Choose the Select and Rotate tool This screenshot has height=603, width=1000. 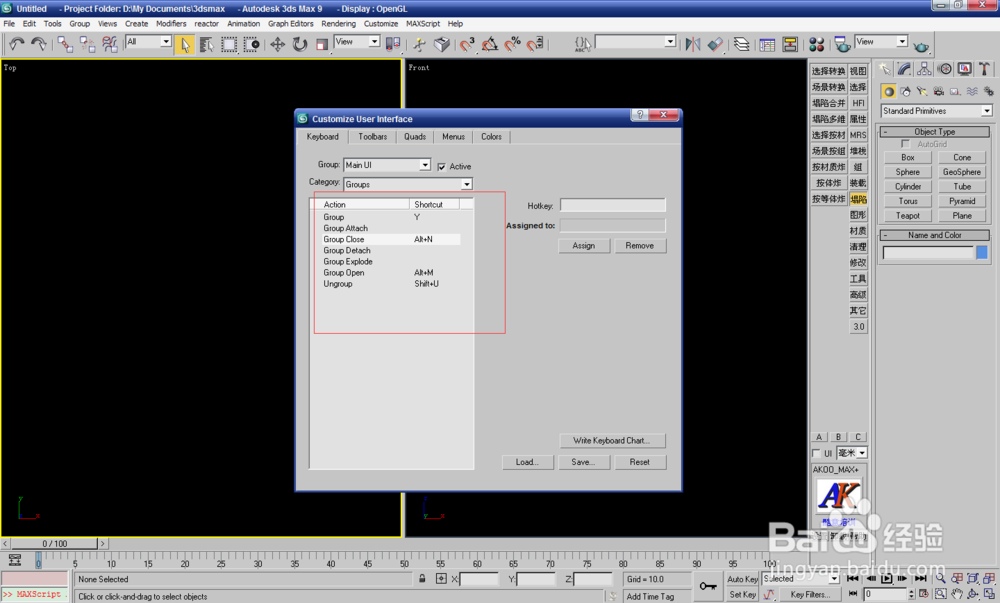(300, 44)
